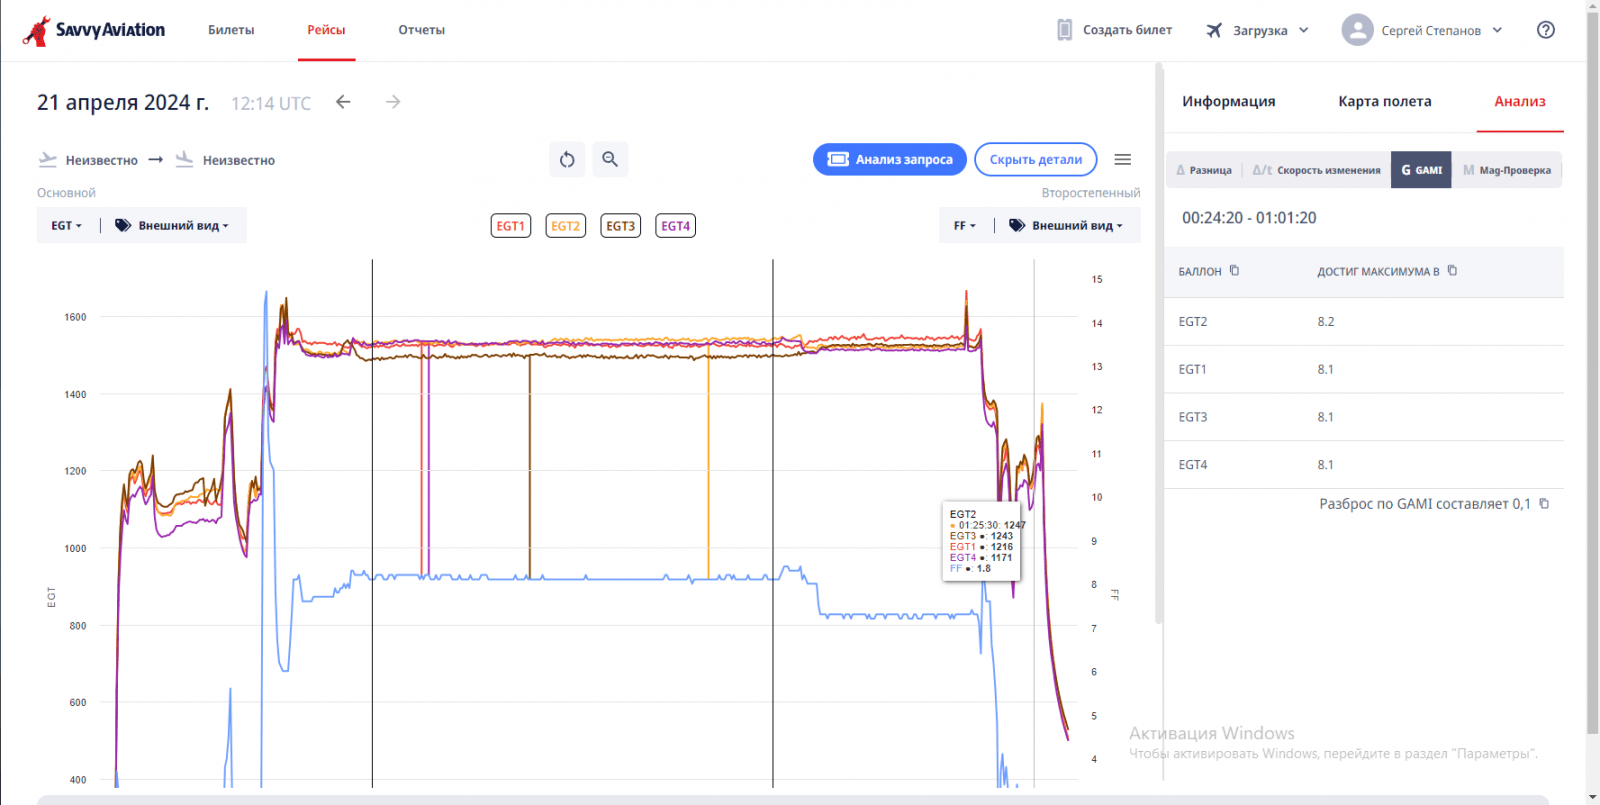Toggle EGT2 series visibility
This screenshot has width=1600, height=805.
[566, 226]
